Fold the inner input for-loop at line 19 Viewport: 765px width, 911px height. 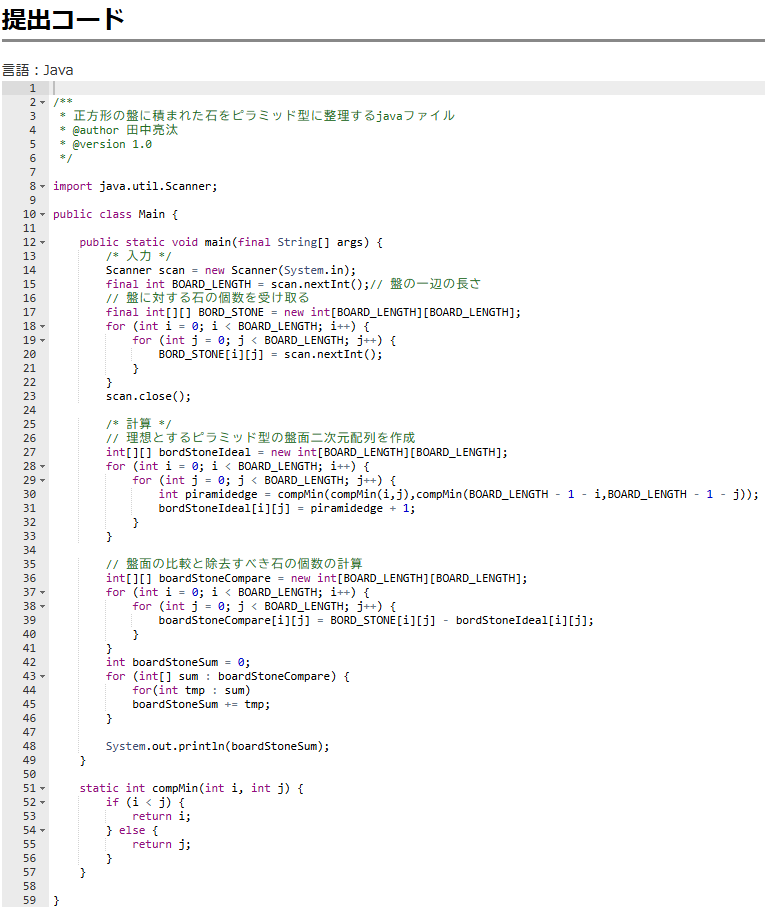click(43, 340)
